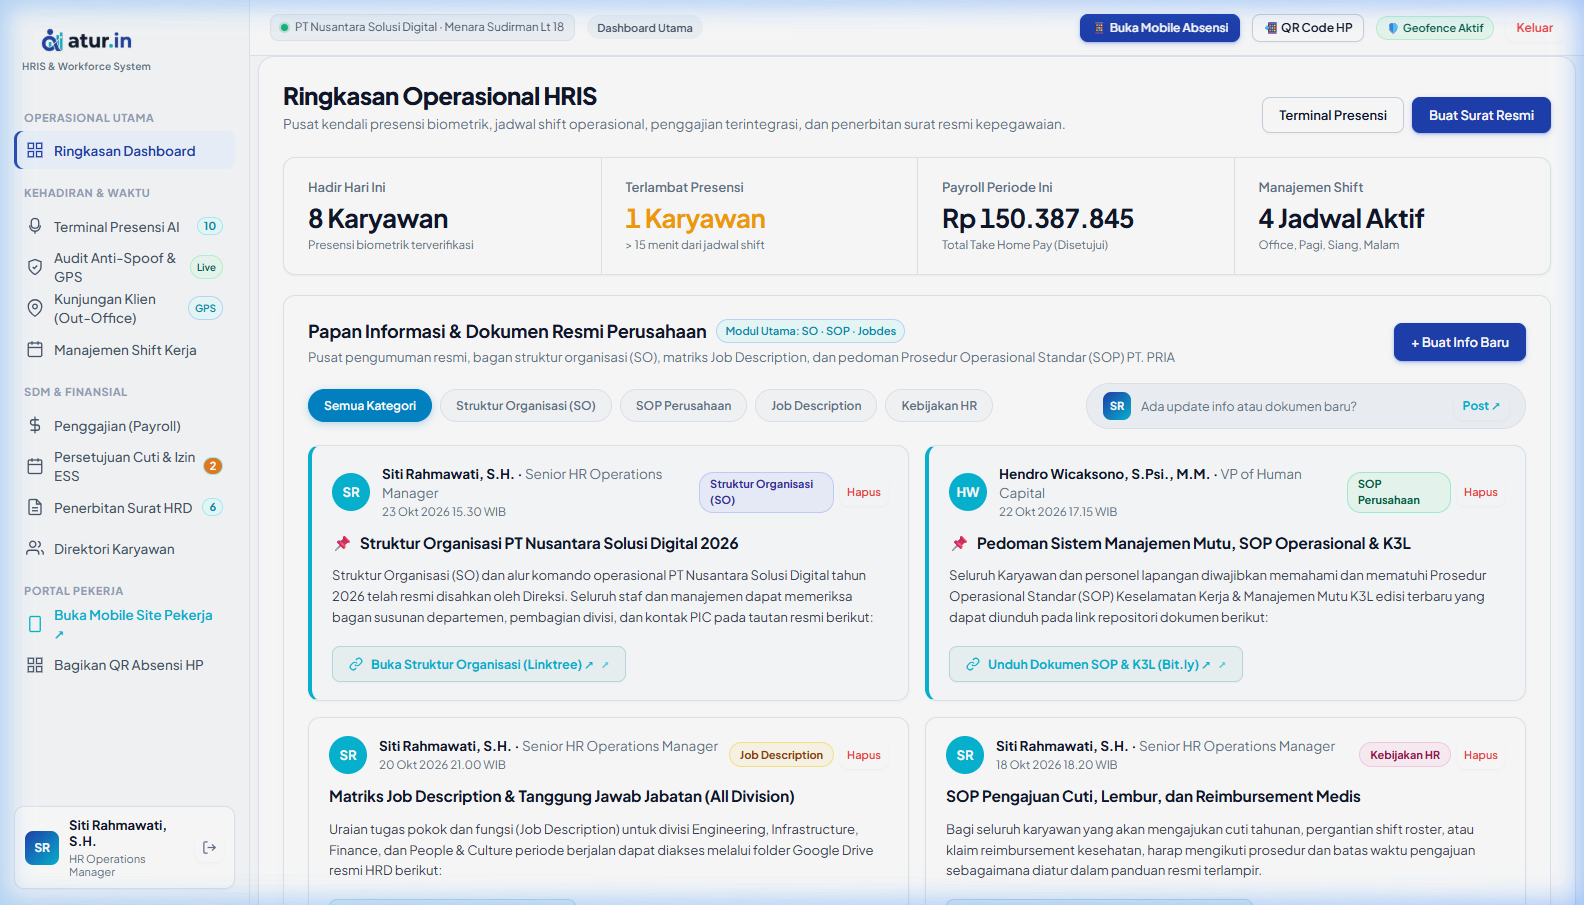Screen dimensions: 1584x905
Task: Switch to Struktur Organisasi (SO) filter
Action: [x=526, y=406]
